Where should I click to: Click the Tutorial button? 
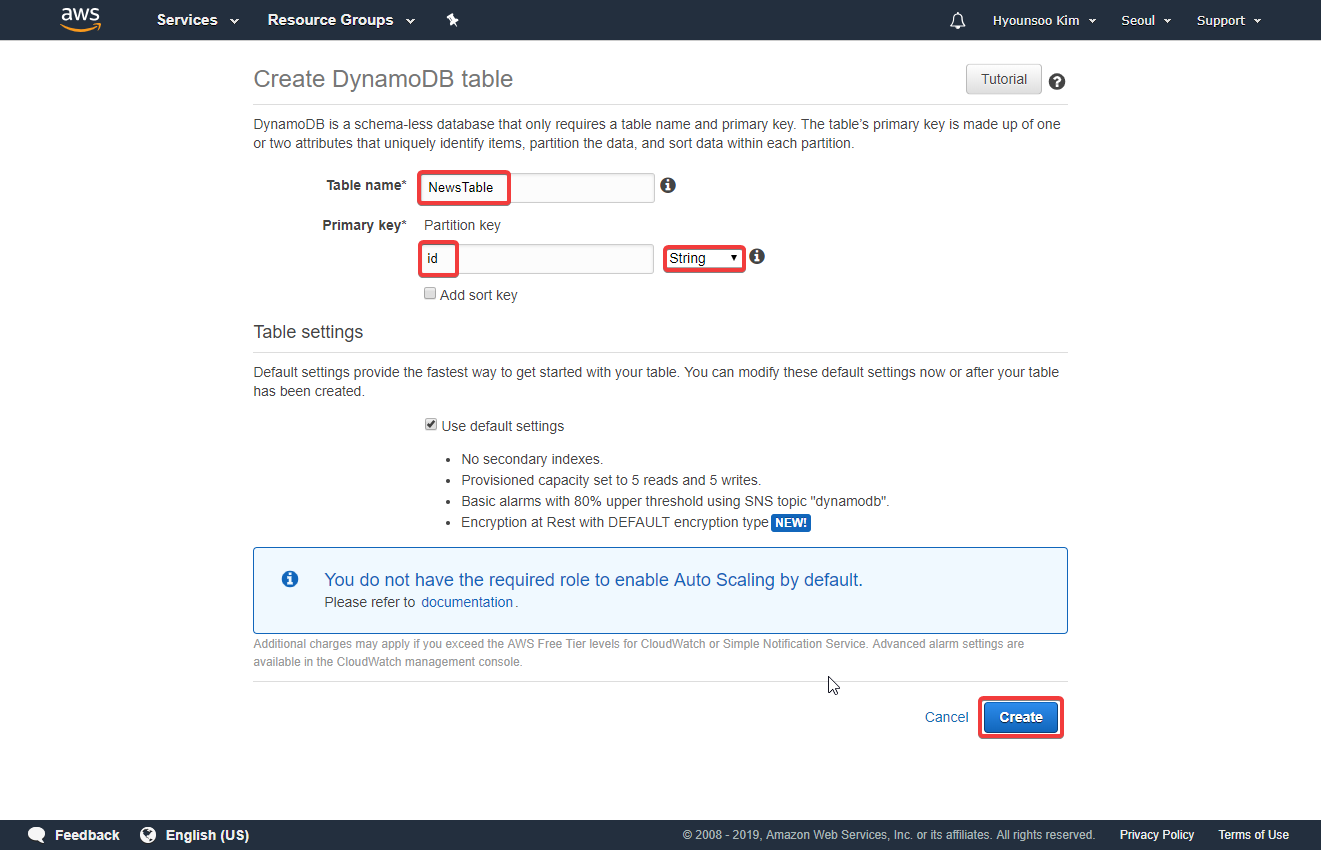pyautogui.click(x=1004, y=79)
